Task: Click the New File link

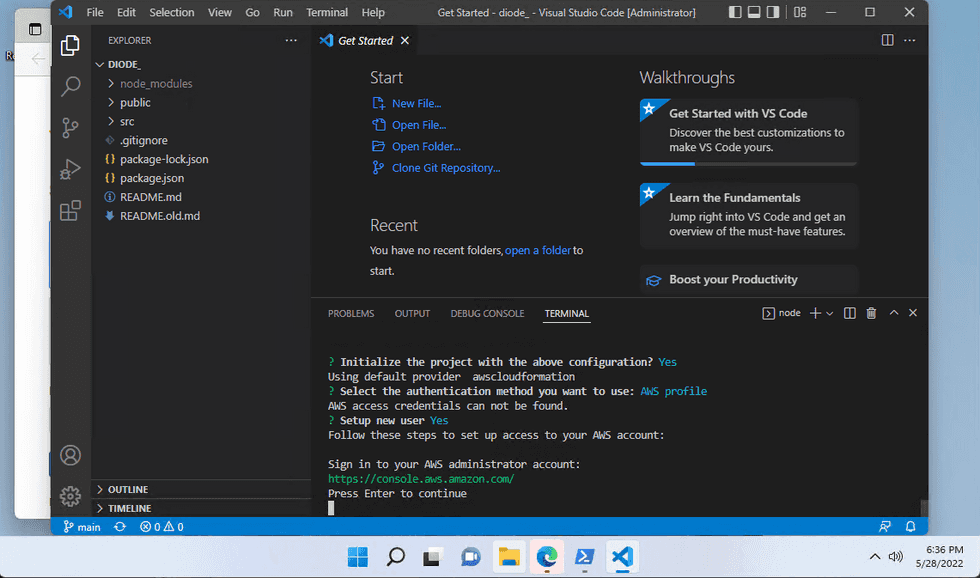Action: [416, 104]
